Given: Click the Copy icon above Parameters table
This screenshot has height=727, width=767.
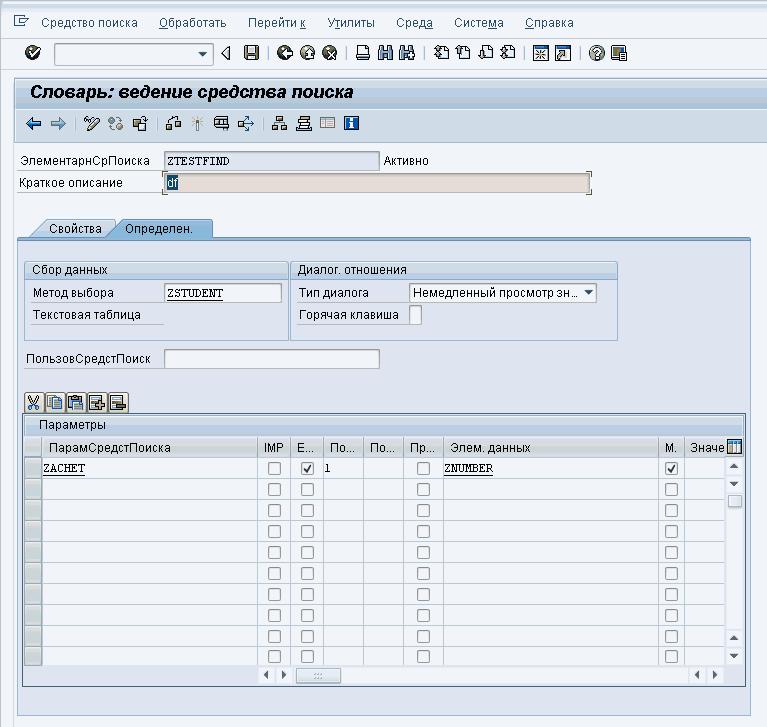Looking at the screenshot, I should click(55, 403).
